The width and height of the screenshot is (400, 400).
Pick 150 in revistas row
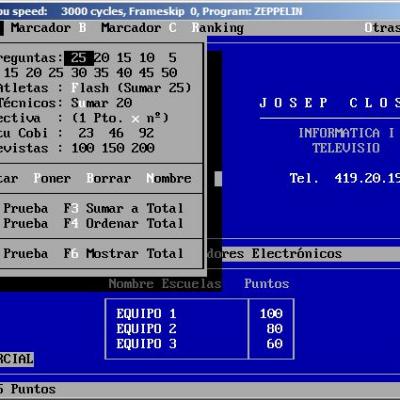113,148
